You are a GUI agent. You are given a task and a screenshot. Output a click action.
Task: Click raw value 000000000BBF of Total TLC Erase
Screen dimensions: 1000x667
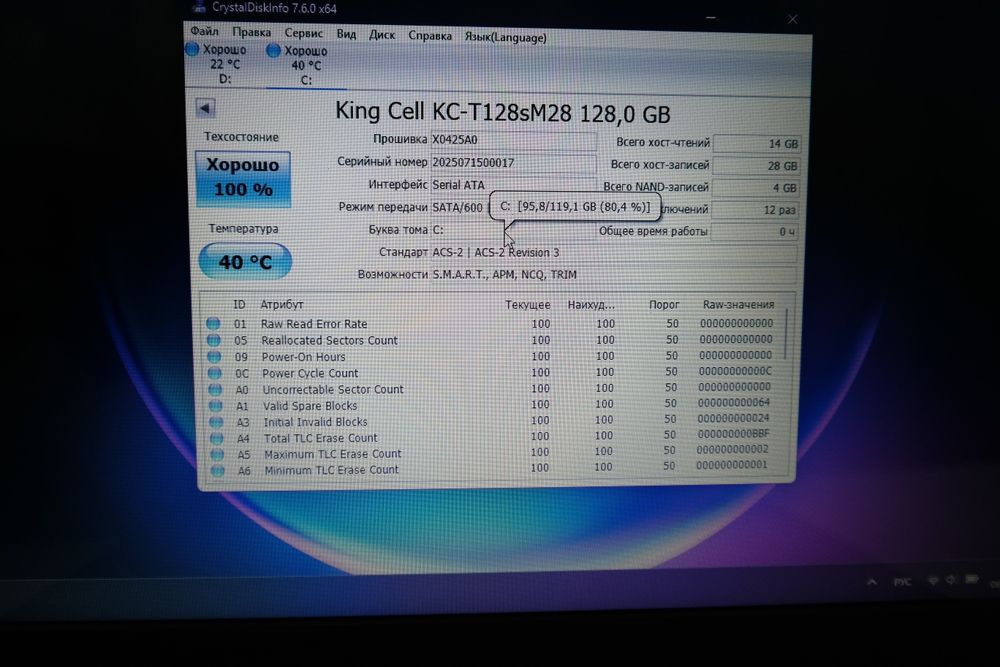(x=733, y=434)
